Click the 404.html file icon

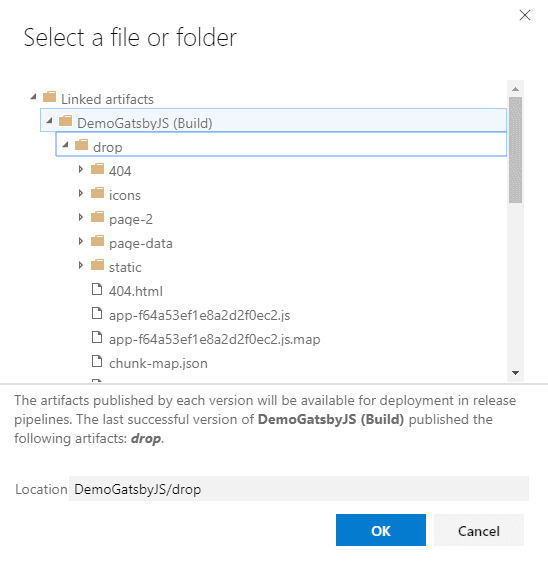[97, 289]
